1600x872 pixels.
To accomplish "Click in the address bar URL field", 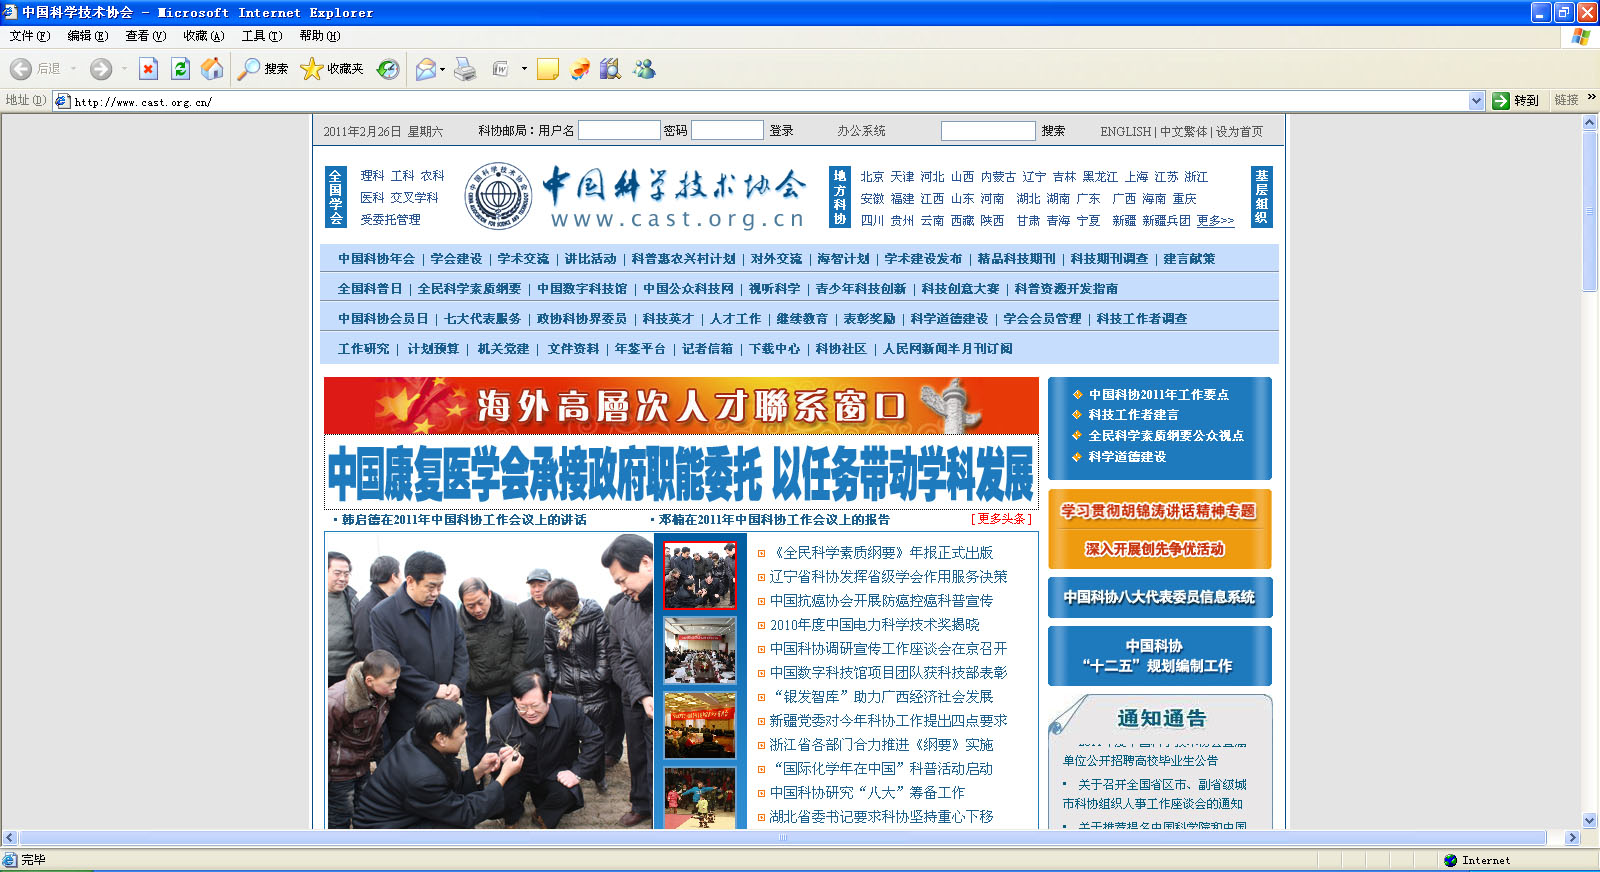I will 770,101.
